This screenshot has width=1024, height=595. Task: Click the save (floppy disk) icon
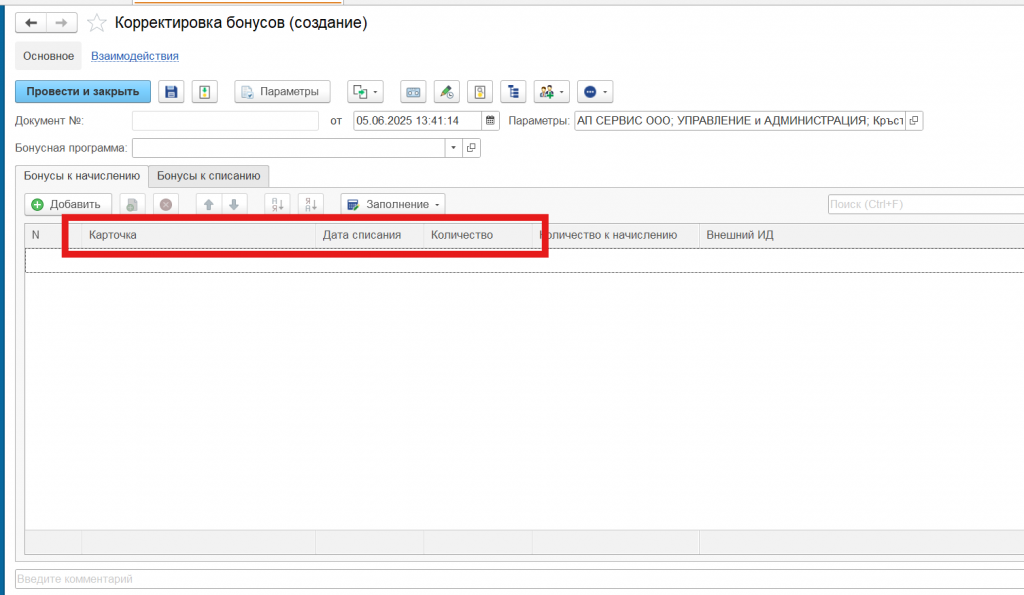(x=171, y=92)
